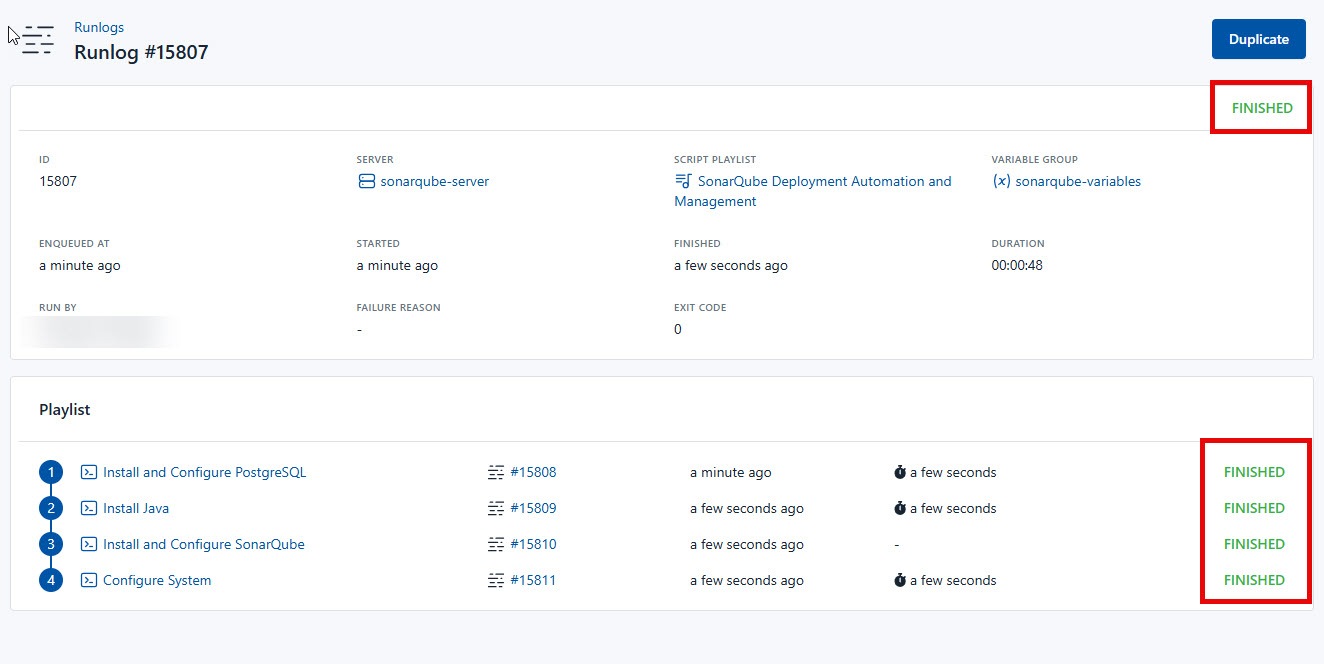Select step number 3 circle in playlist
This screenshot has width=1324, height=664.
click(x=51, y=544)
